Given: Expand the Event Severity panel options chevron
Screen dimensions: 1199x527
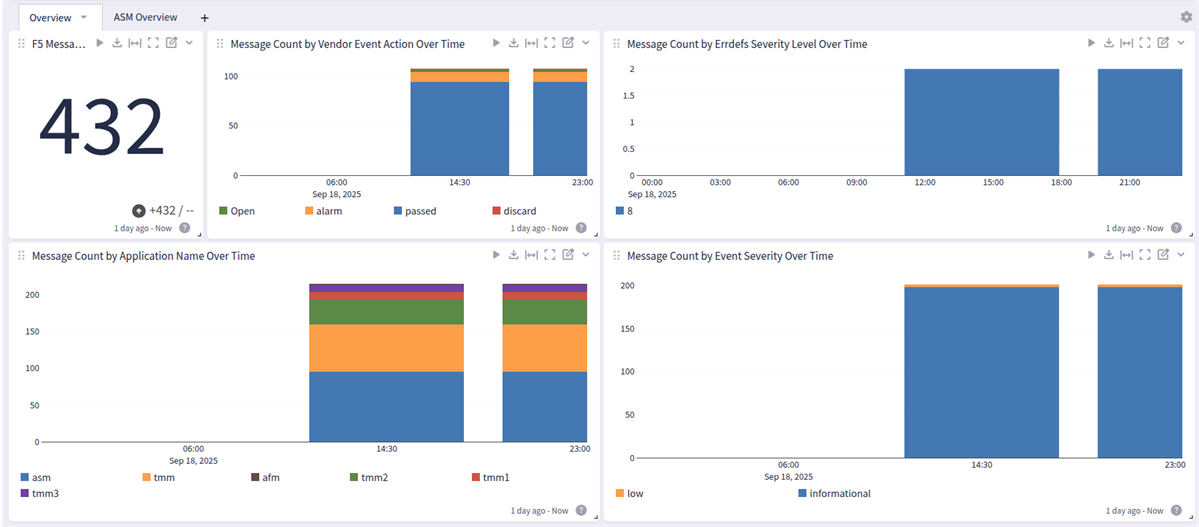Looking at the screenshot, I should point(1180,256).
